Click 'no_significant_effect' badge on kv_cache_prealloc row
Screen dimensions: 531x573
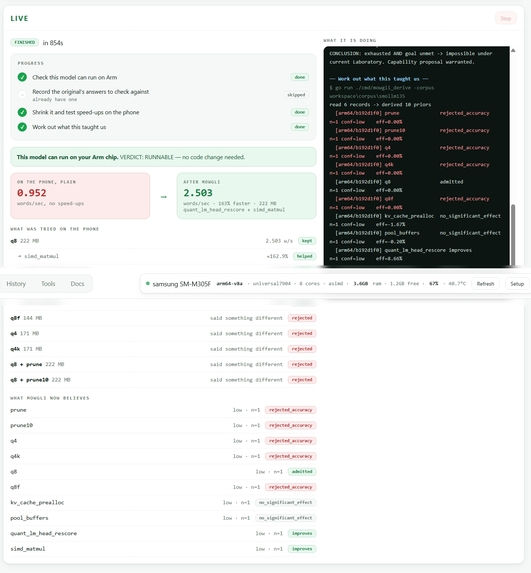pos(285,502)
